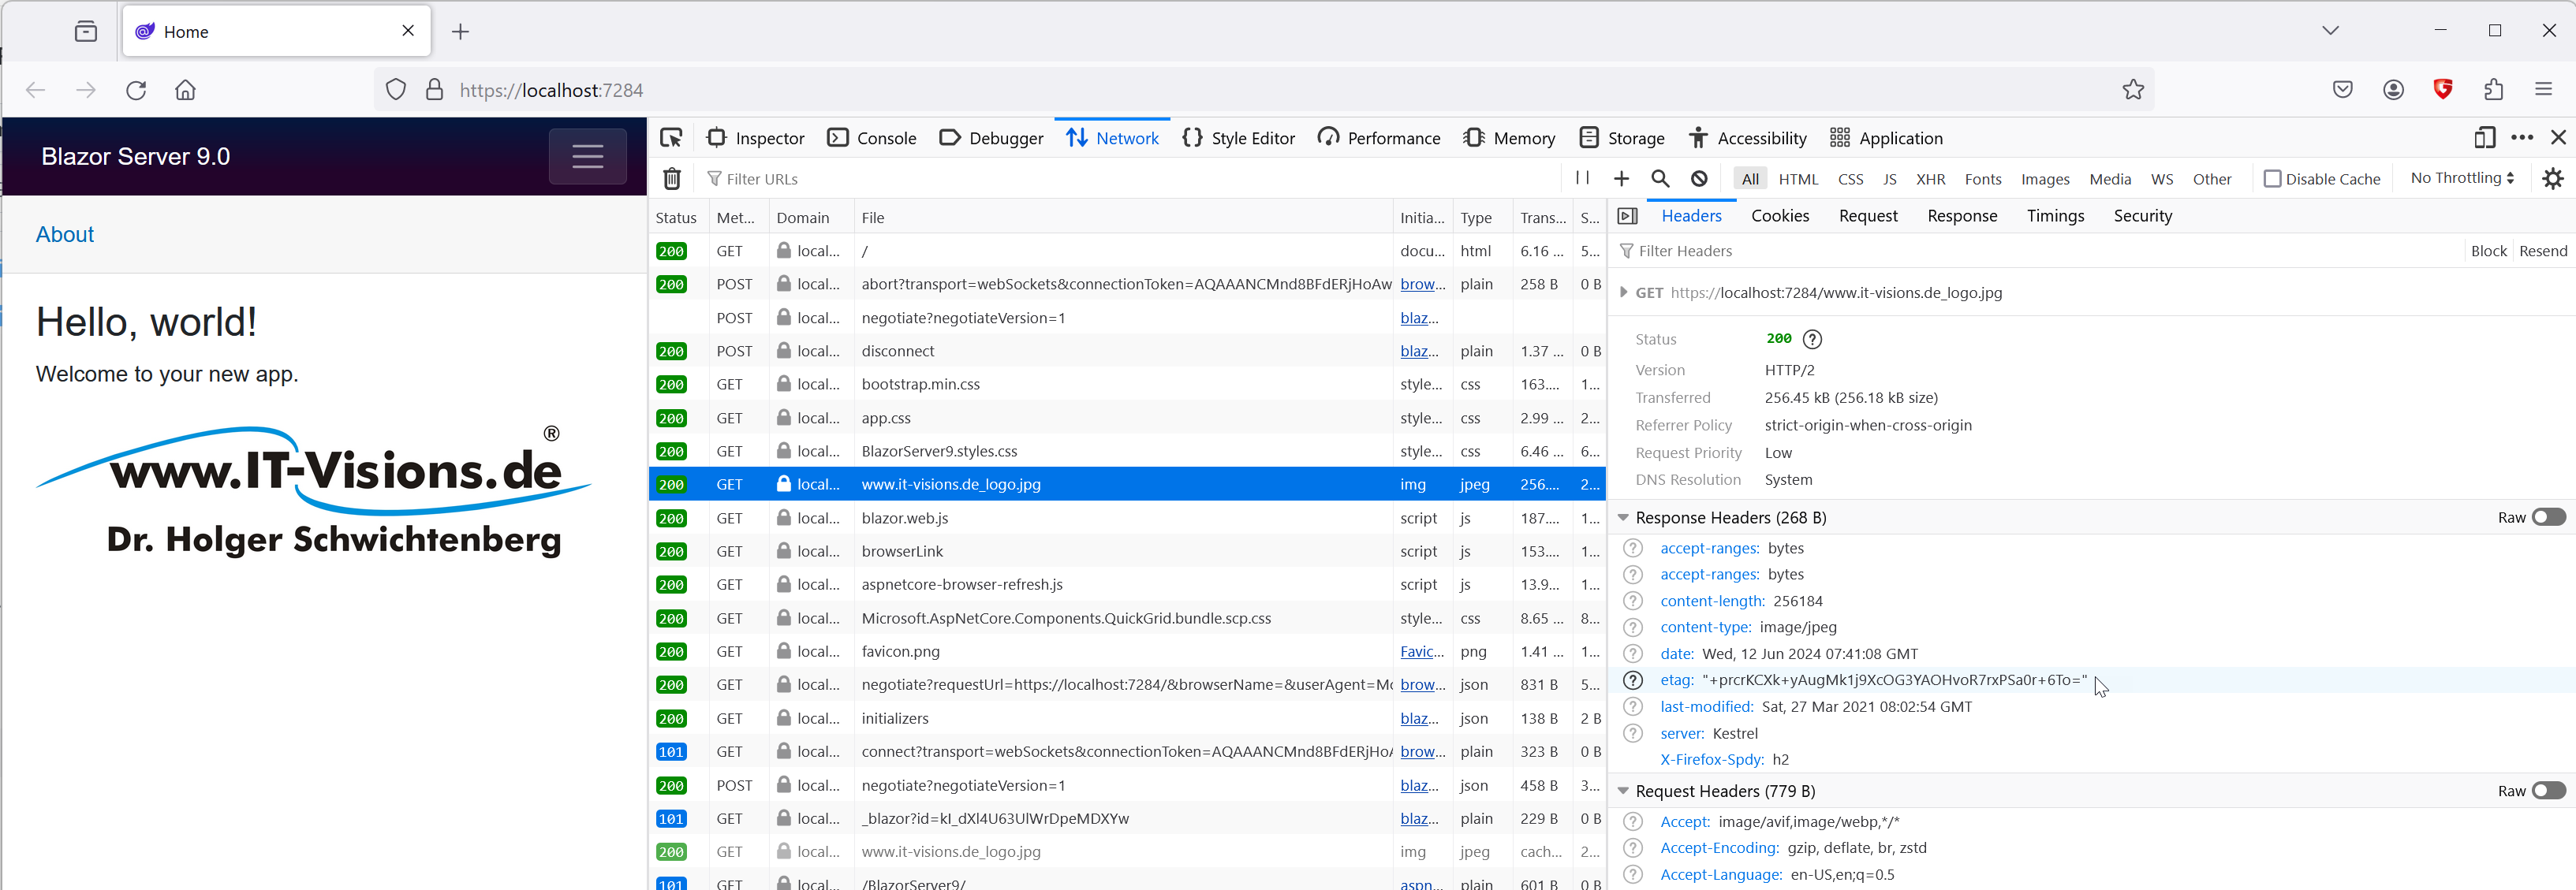2576x890 pixels.
Task: Toggle Raw switch for Response Headers
Action: (2548, 517)
